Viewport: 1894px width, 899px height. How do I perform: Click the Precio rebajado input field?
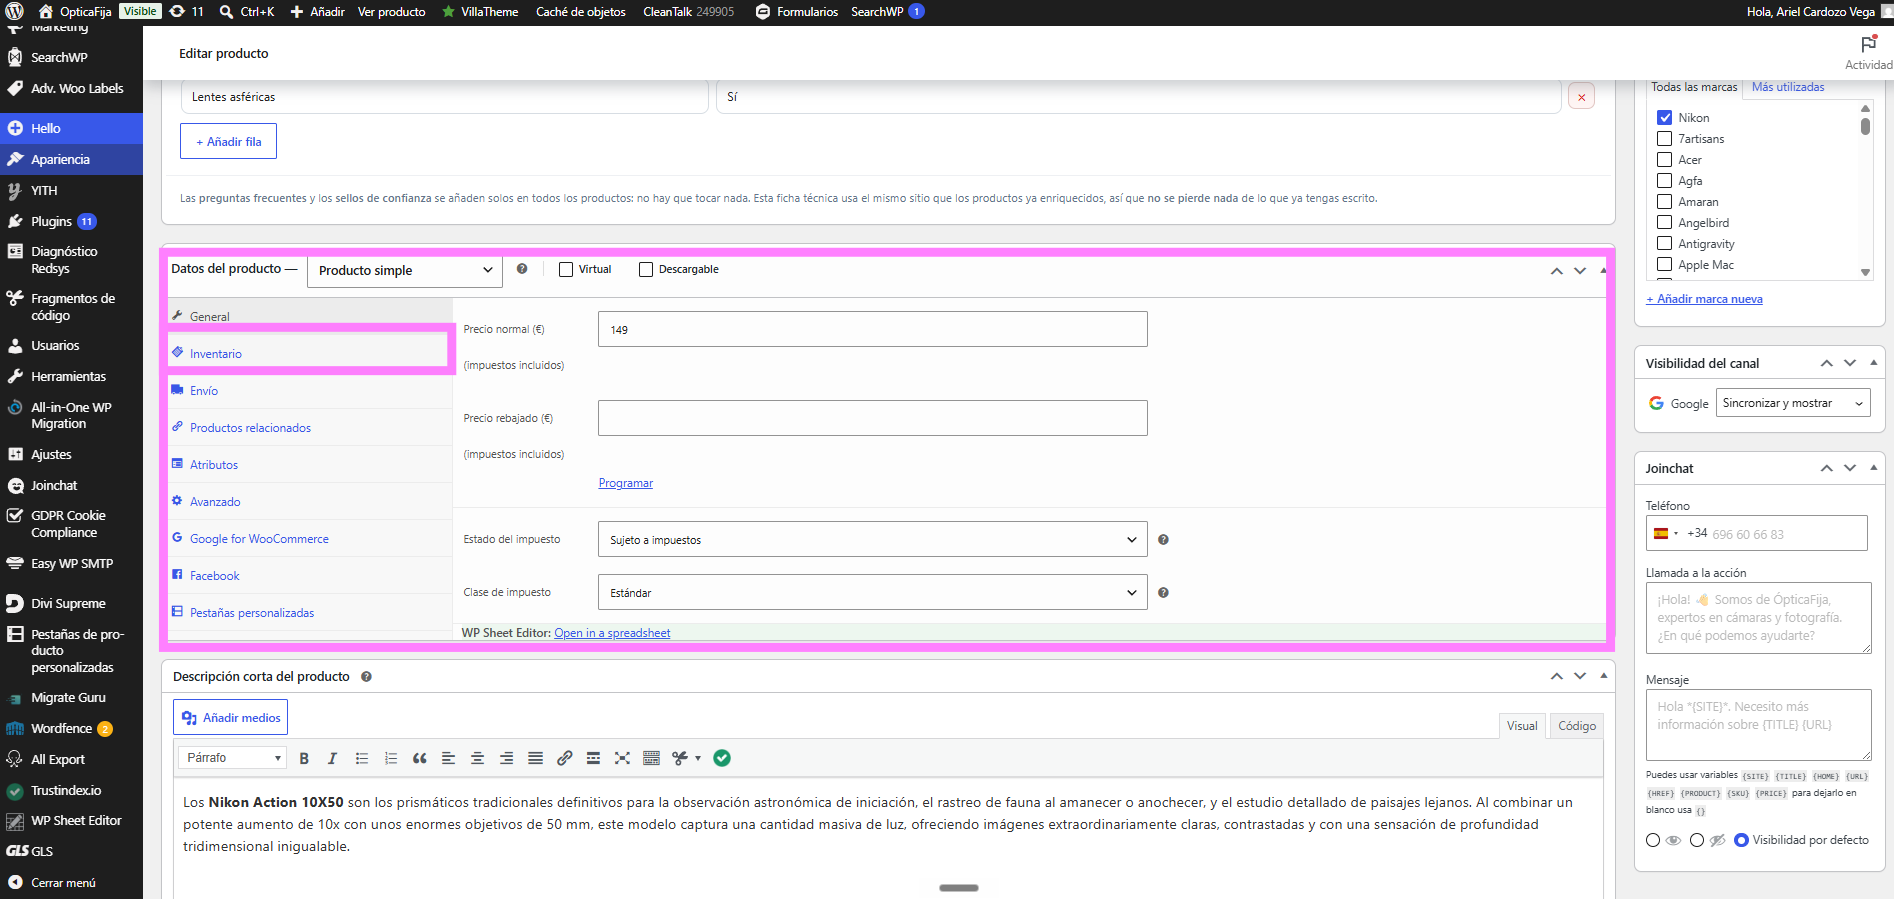tap(873, 418)
